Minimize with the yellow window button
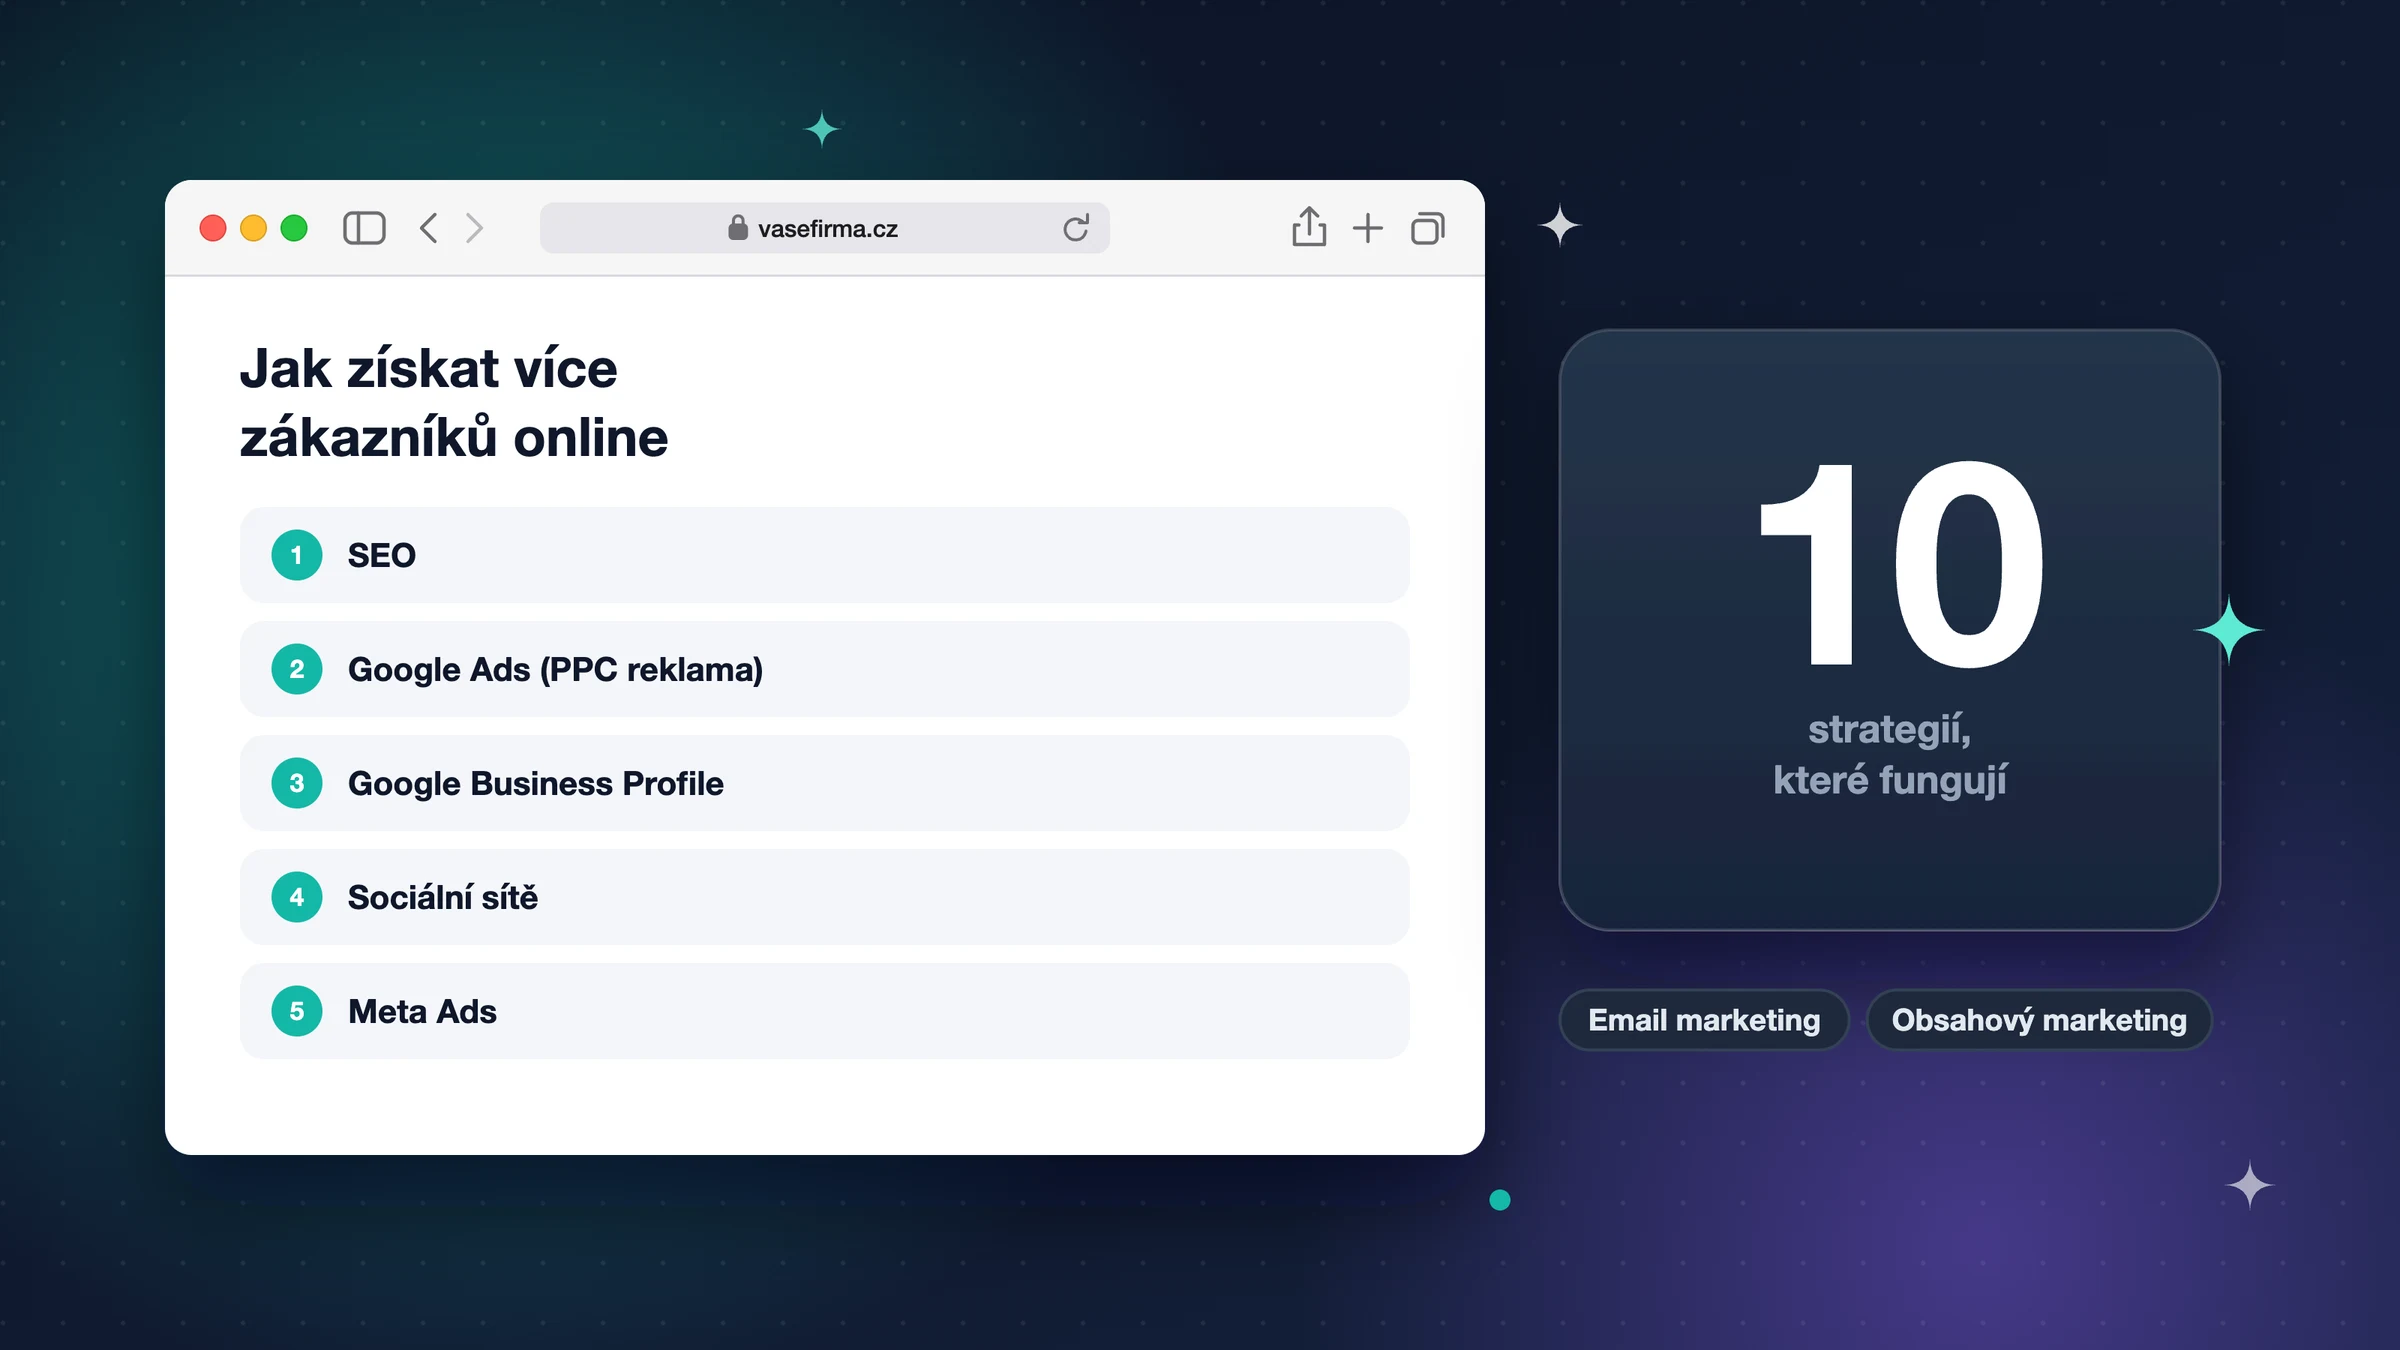The height and width of the screenshot is (1350, 2400). click(x=254, y=228)
